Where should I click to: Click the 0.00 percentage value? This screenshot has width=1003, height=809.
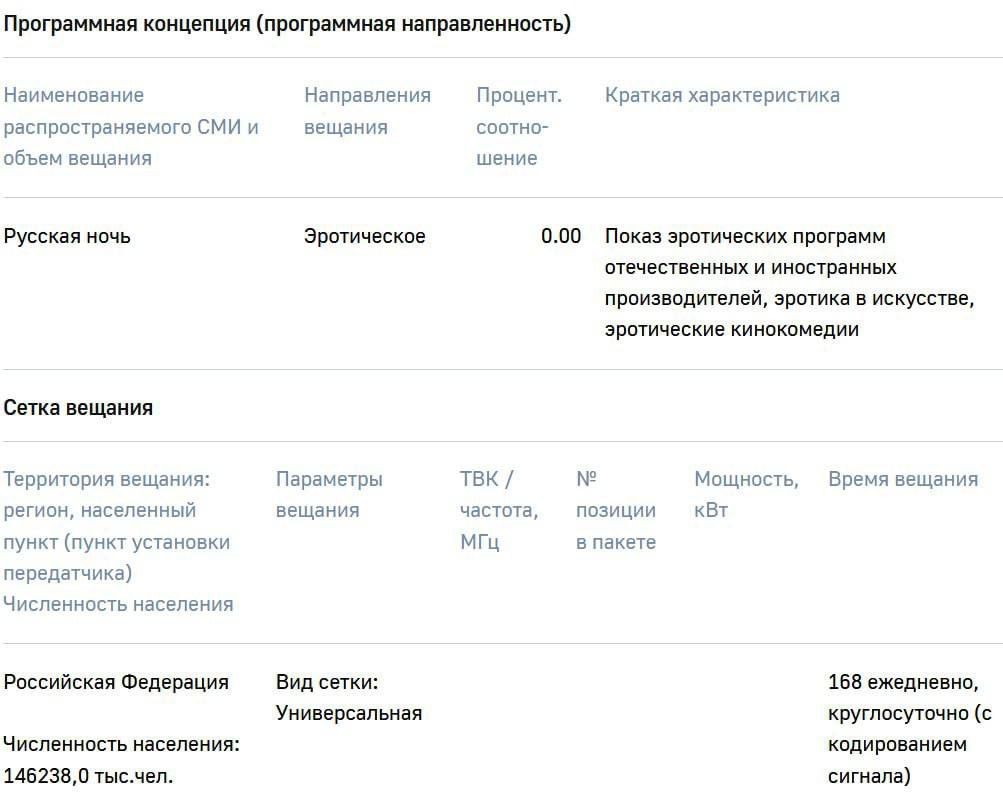tap(560, 236)
